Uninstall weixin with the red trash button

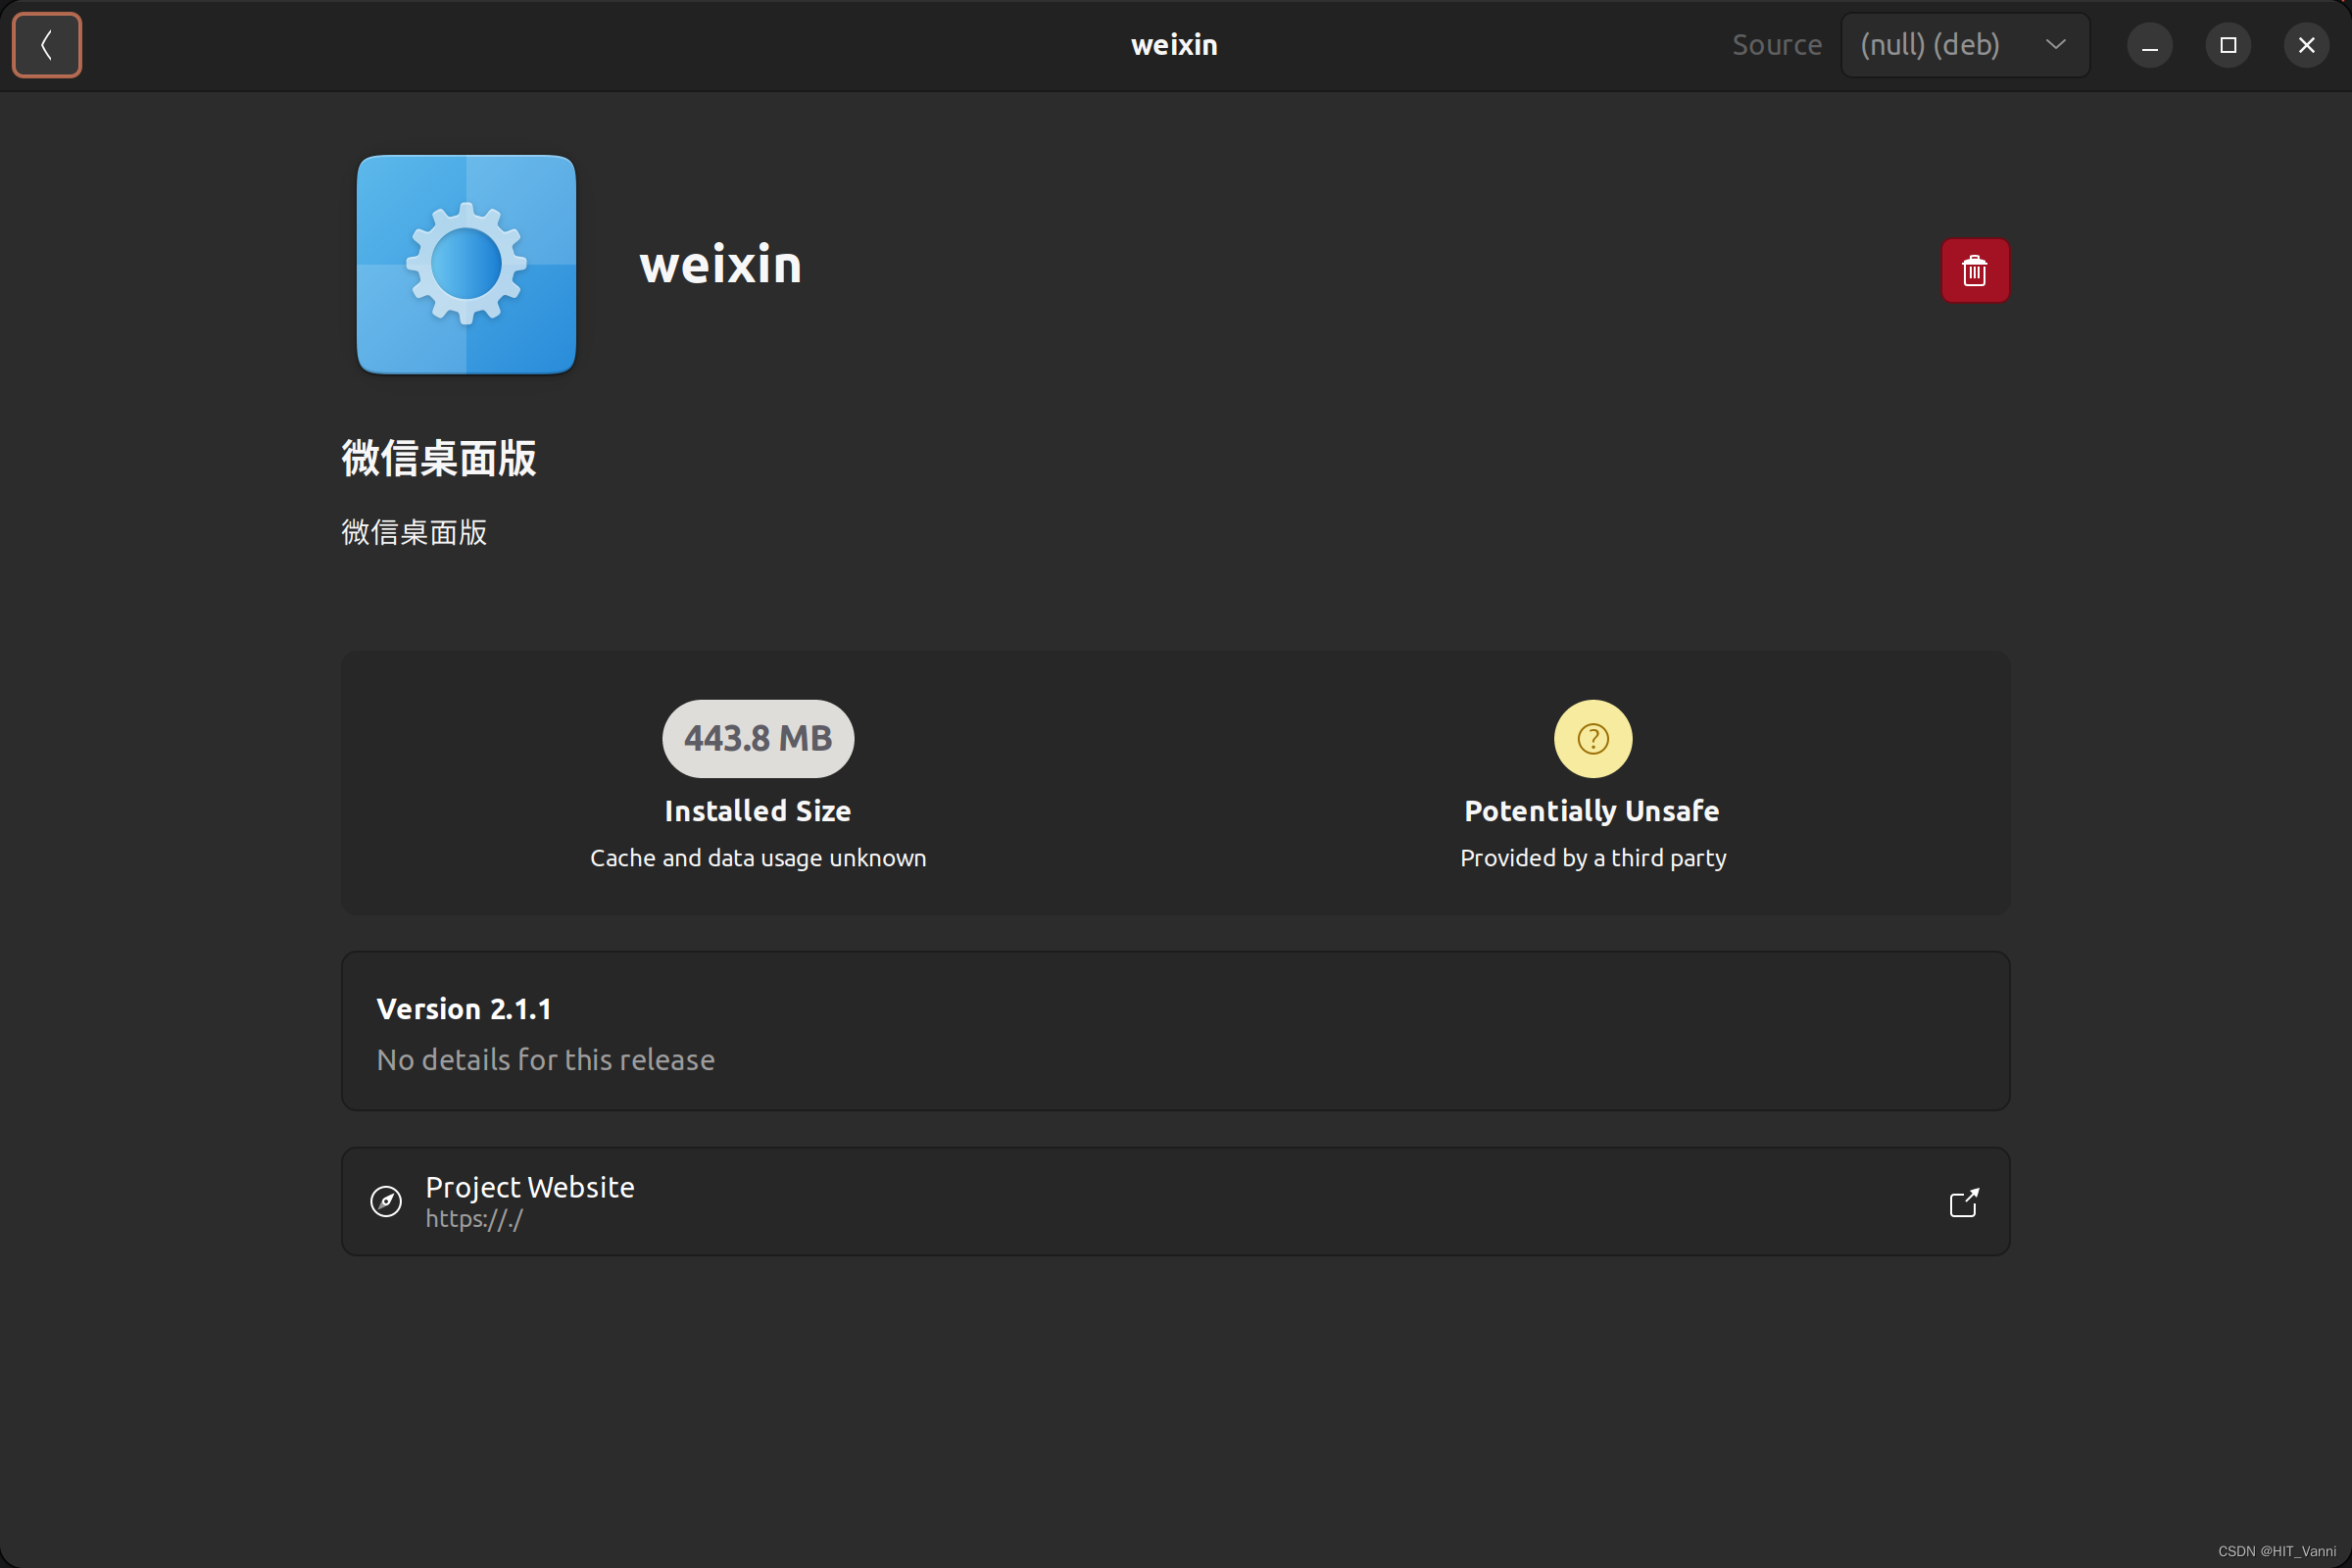click(1975, 270)
